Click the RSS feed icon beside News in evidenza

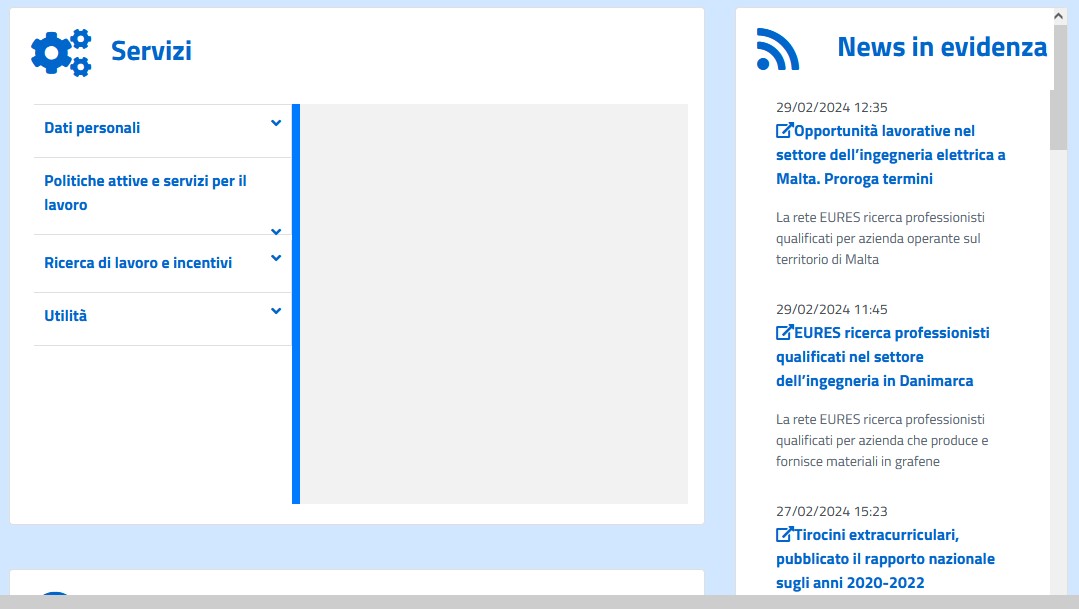778,50
